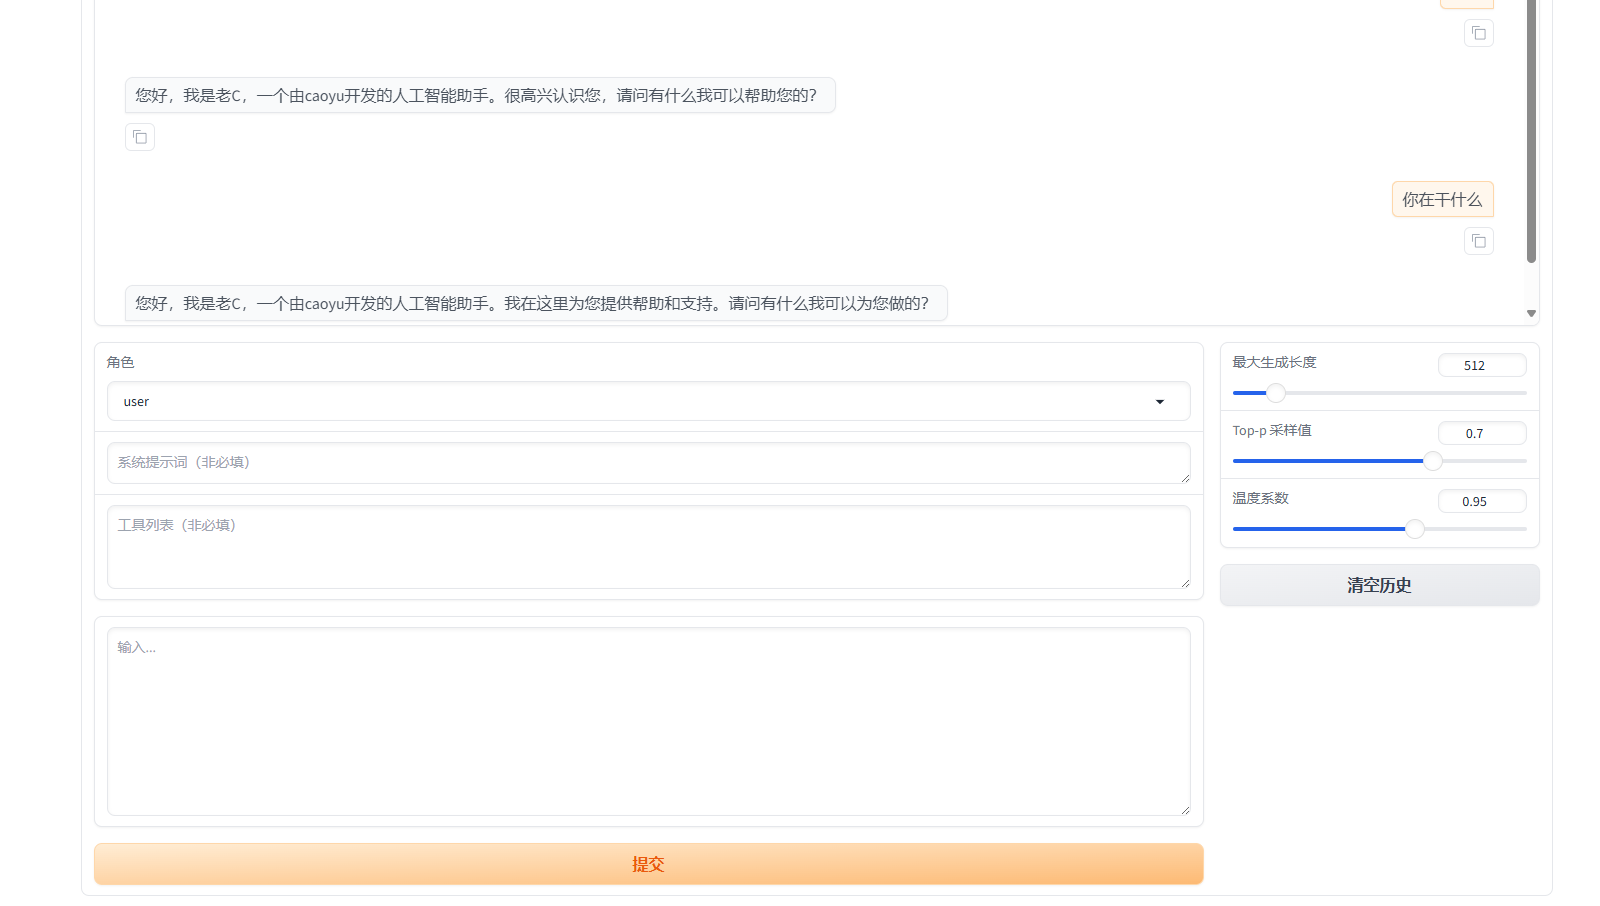Click the 最大生成长度 slider handle
The width and height of the screenshot is (1600, 906).
[x=1276, y=393]
